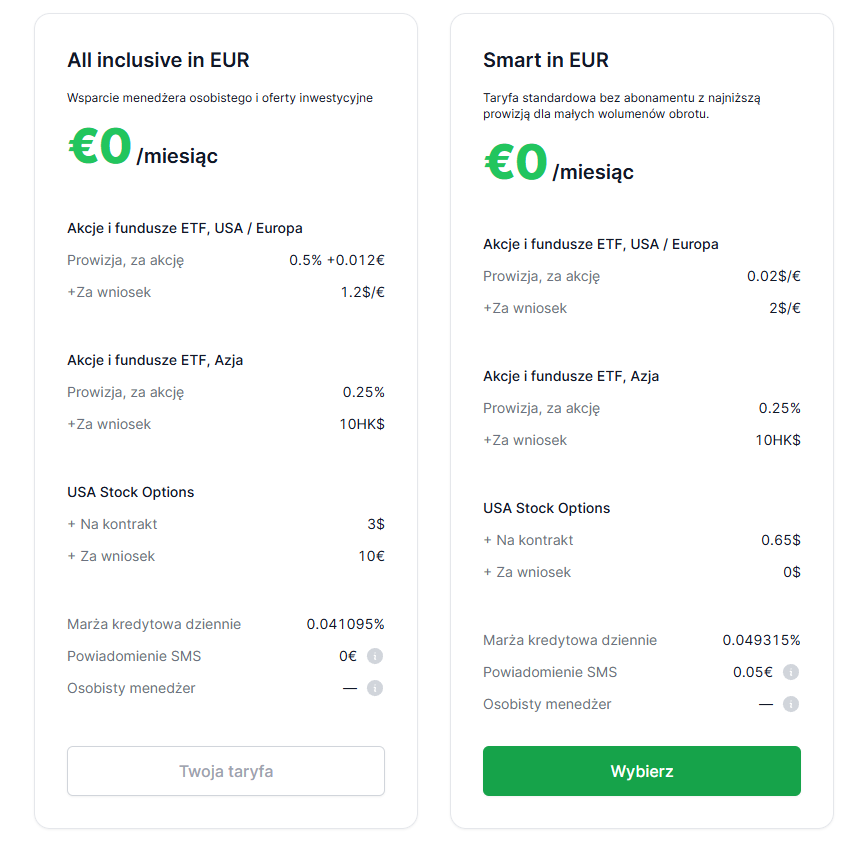Click USA Stock Options heading in Smart card
The image size is (851, 842).
(x=547, y=508)
